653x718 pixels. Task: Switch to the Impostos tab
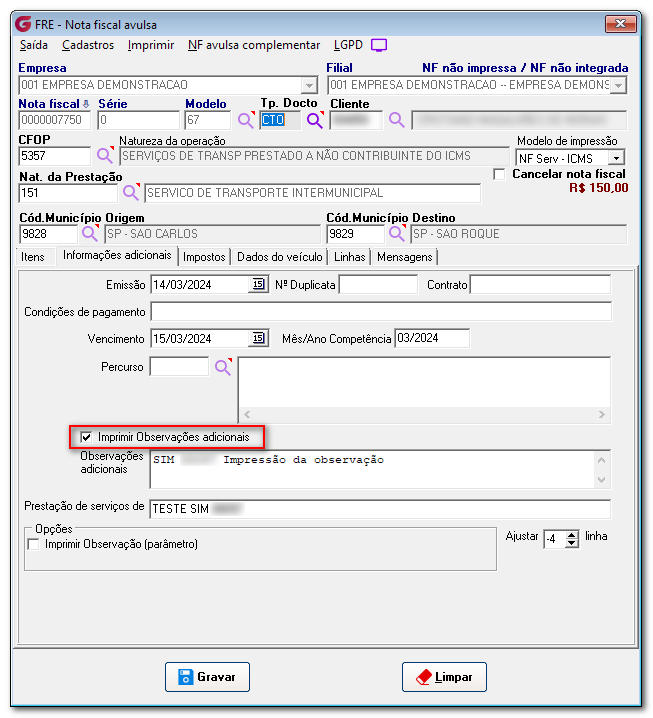204,257
